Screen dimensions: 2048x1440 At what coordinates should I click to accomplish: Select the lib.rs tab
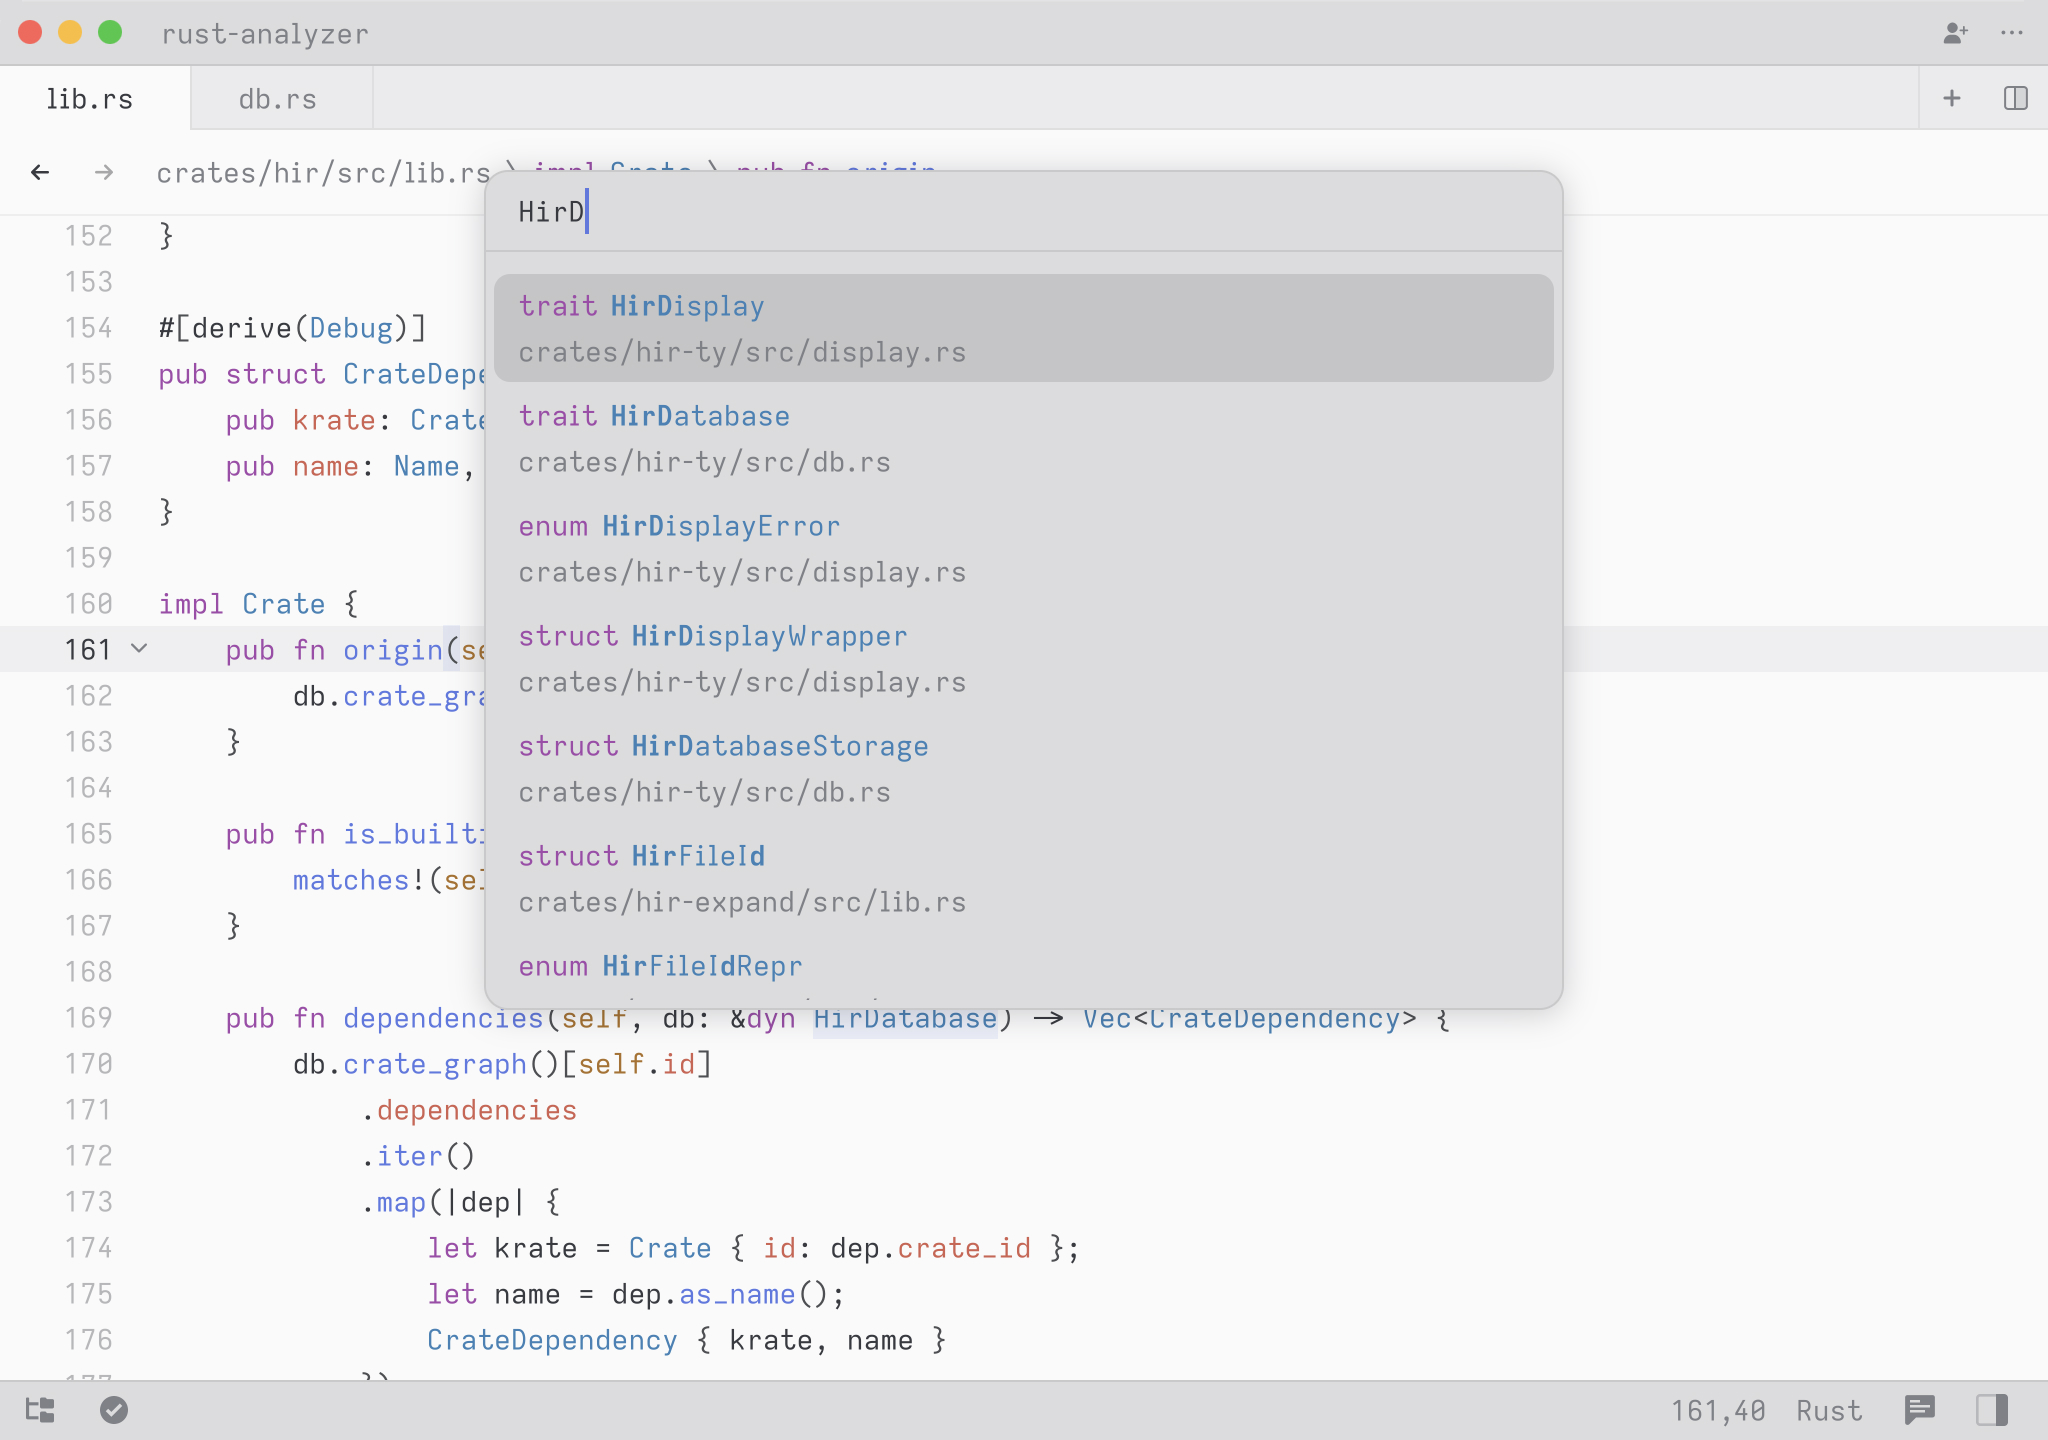tap(90, 99)
